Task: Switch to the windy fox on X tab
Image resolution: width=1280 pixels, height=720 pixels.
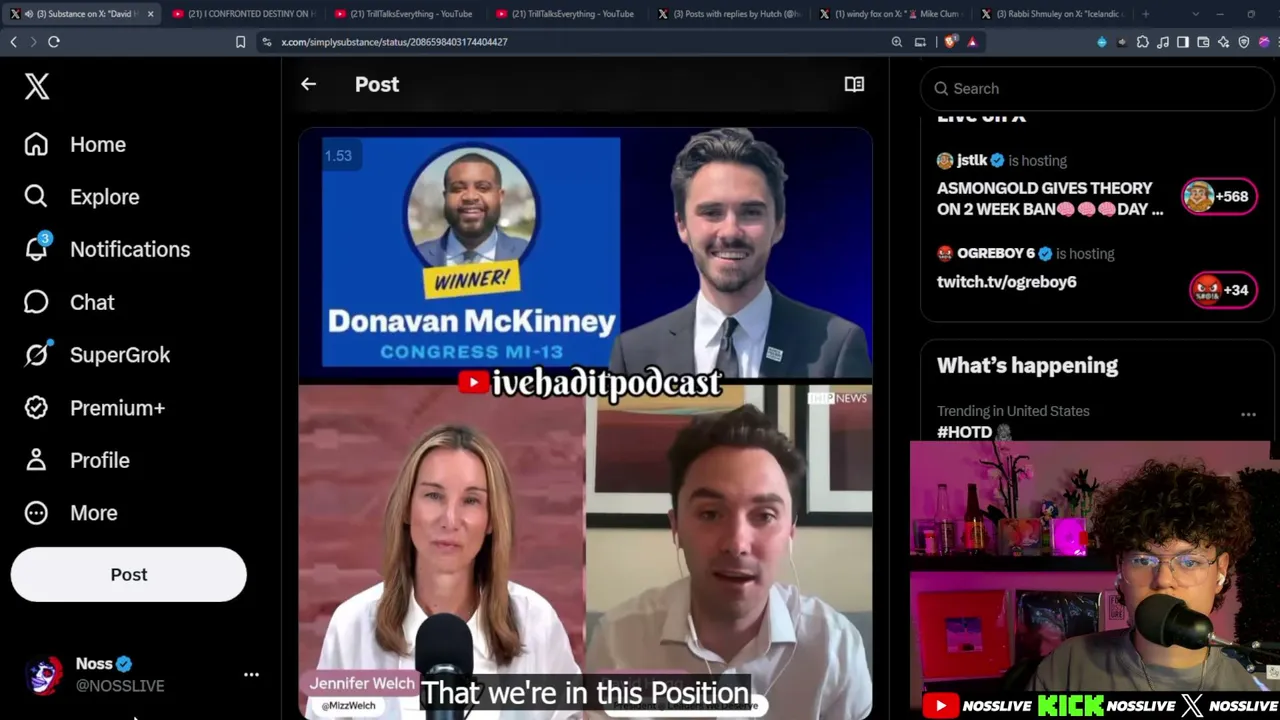Action: click(x=891, y=14)
